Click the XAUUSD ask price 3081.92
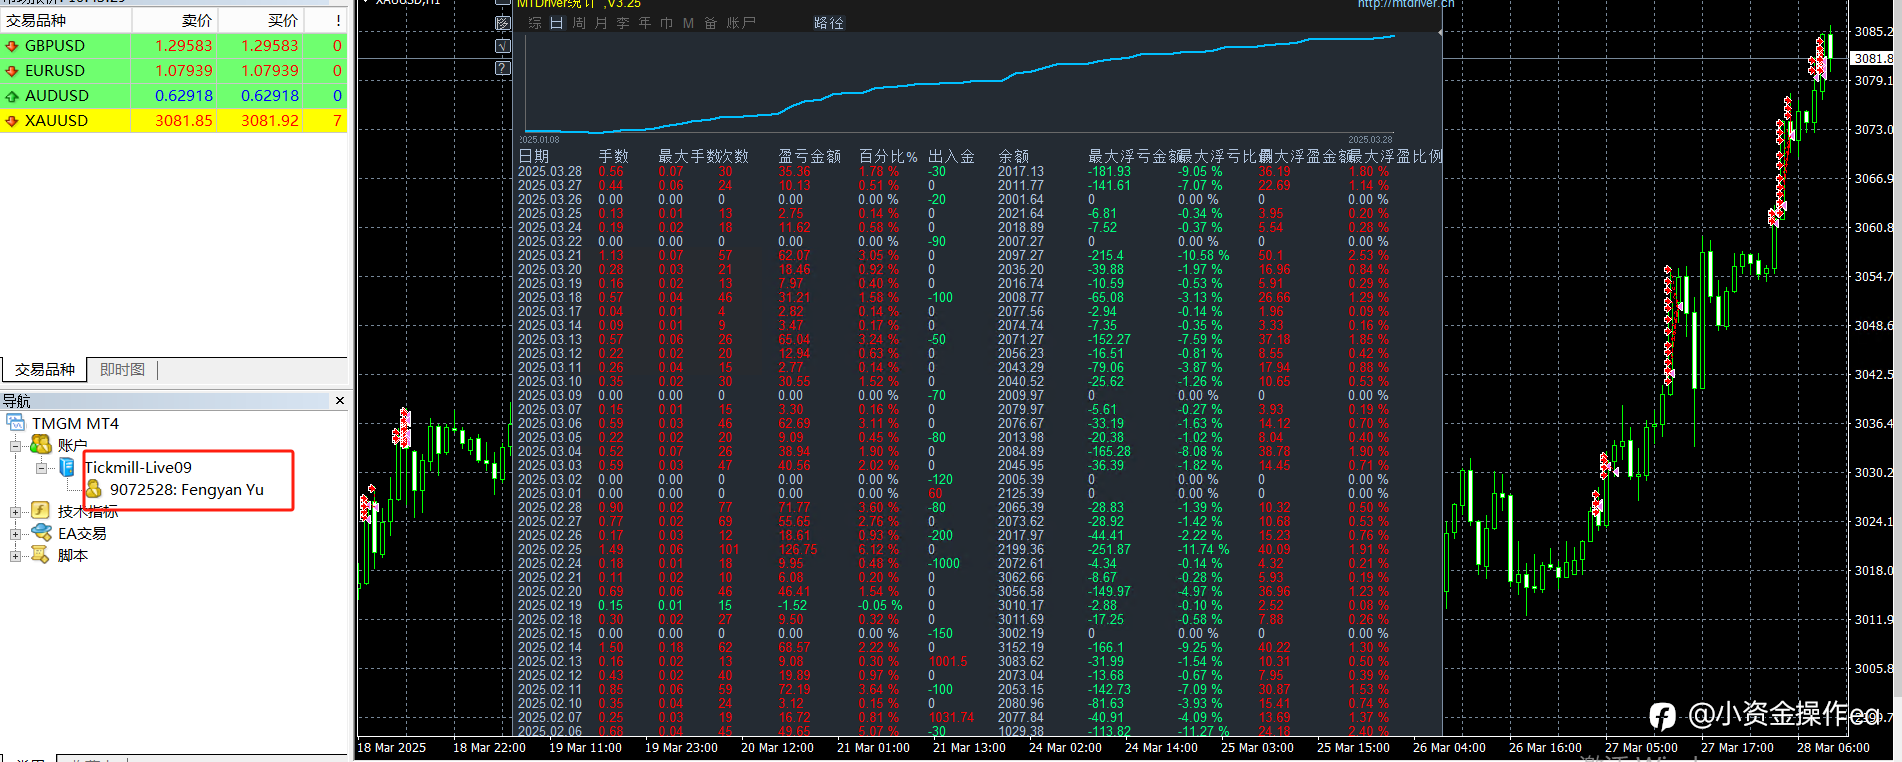 (x=270, y=121)
